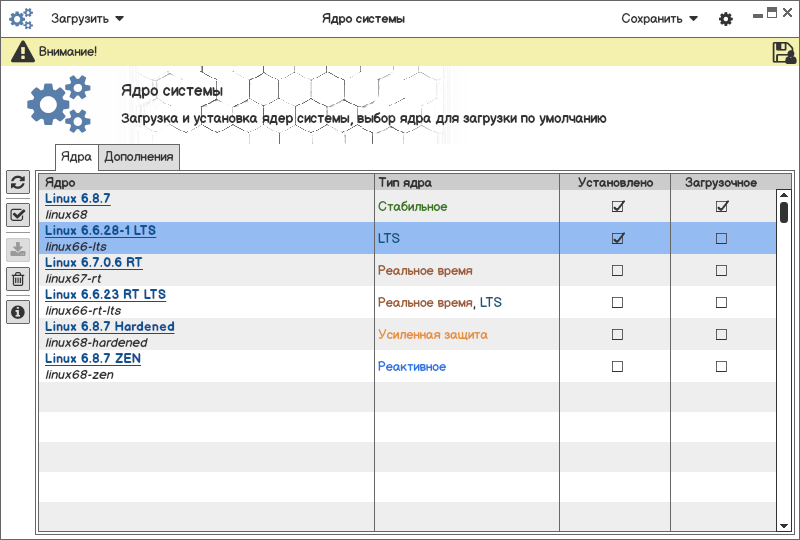Open the settings gear in title bar

pyautogui.click(x=726, y=19)
